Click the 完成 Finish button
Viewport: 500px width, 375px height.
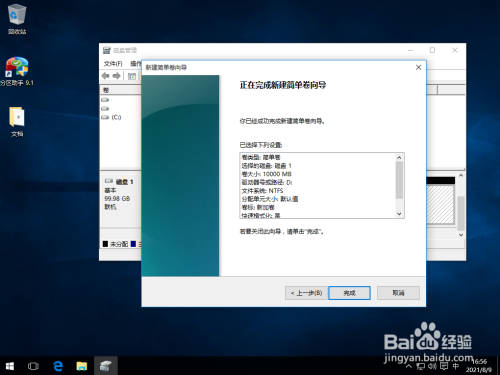[x=349, y=293]
